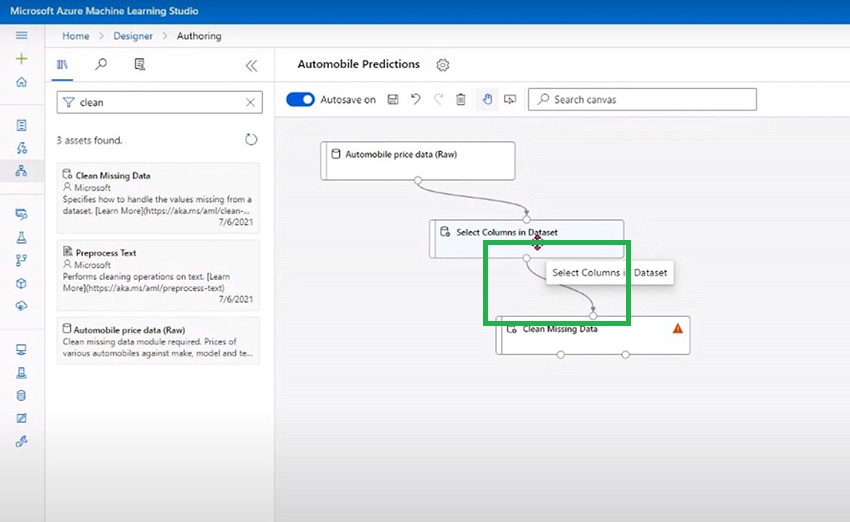This screenshot has height=522, width=850.
Task: Select Automobile price data (Raw) canvas node
Action: [x=418, y=160]
